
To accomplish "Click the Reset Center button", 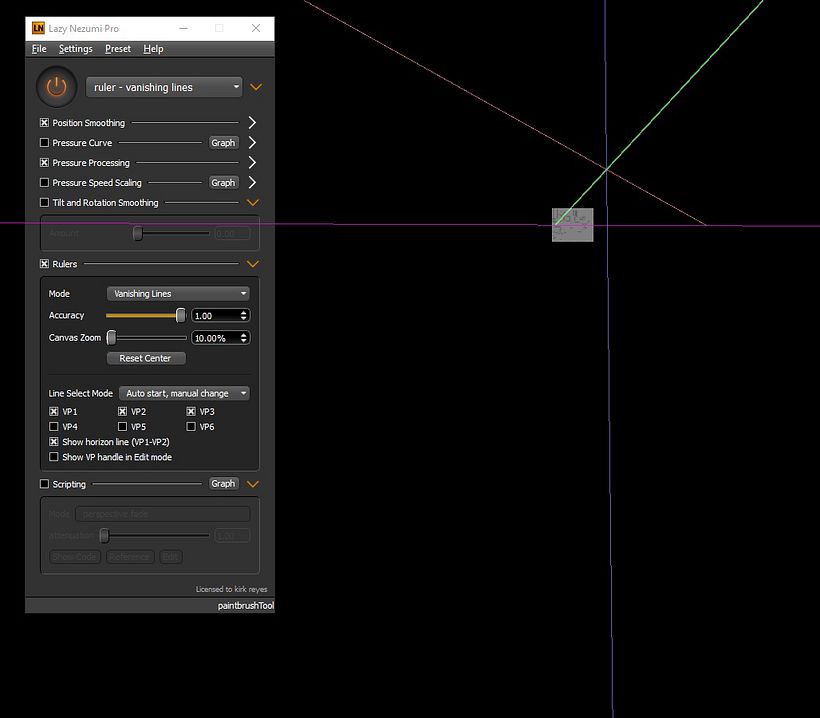I will coord(146,358).
